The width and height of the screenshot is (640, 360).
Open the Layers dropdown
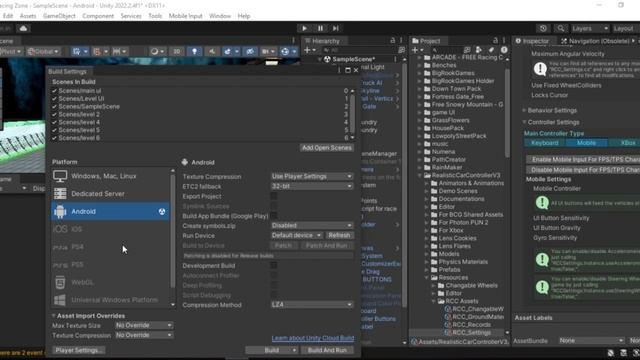pyautogui.click(x=590, y=28)
